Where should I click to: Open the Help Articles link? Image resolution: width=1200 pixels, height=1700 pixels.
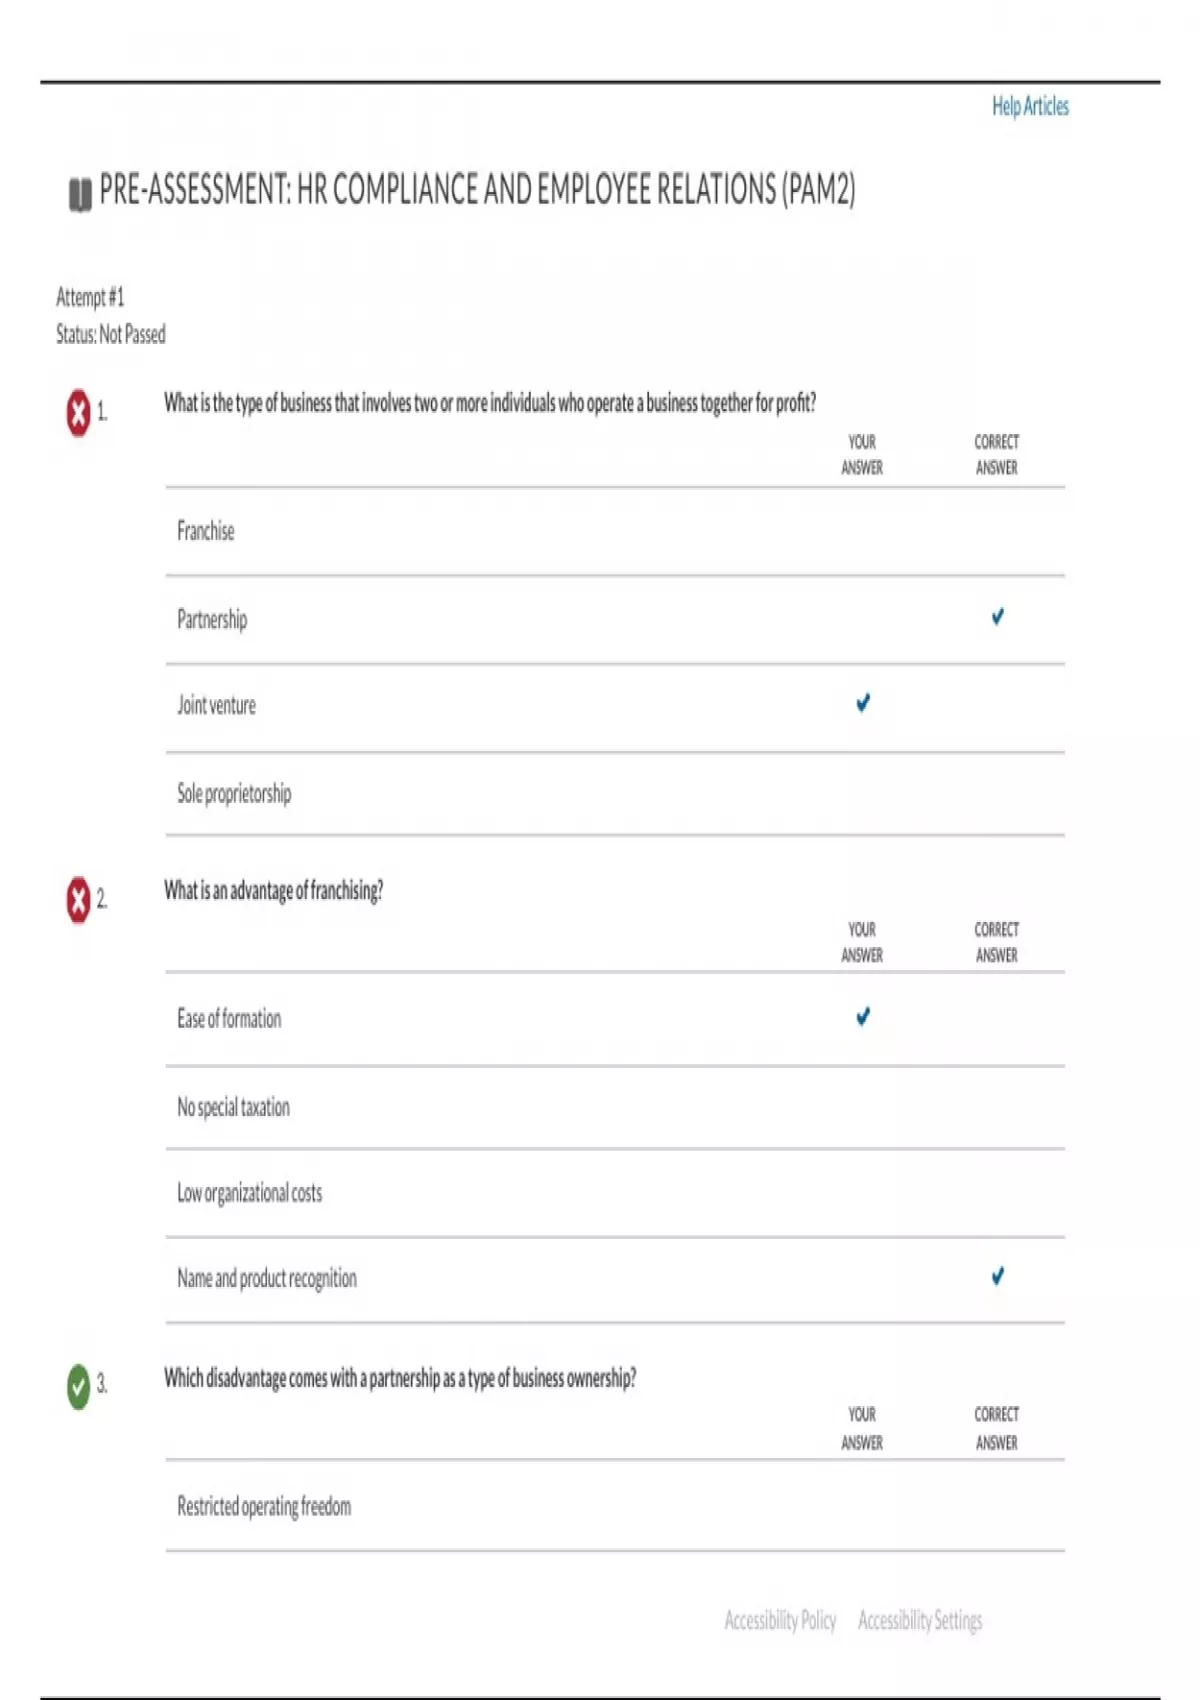(x=1030, y=106)
